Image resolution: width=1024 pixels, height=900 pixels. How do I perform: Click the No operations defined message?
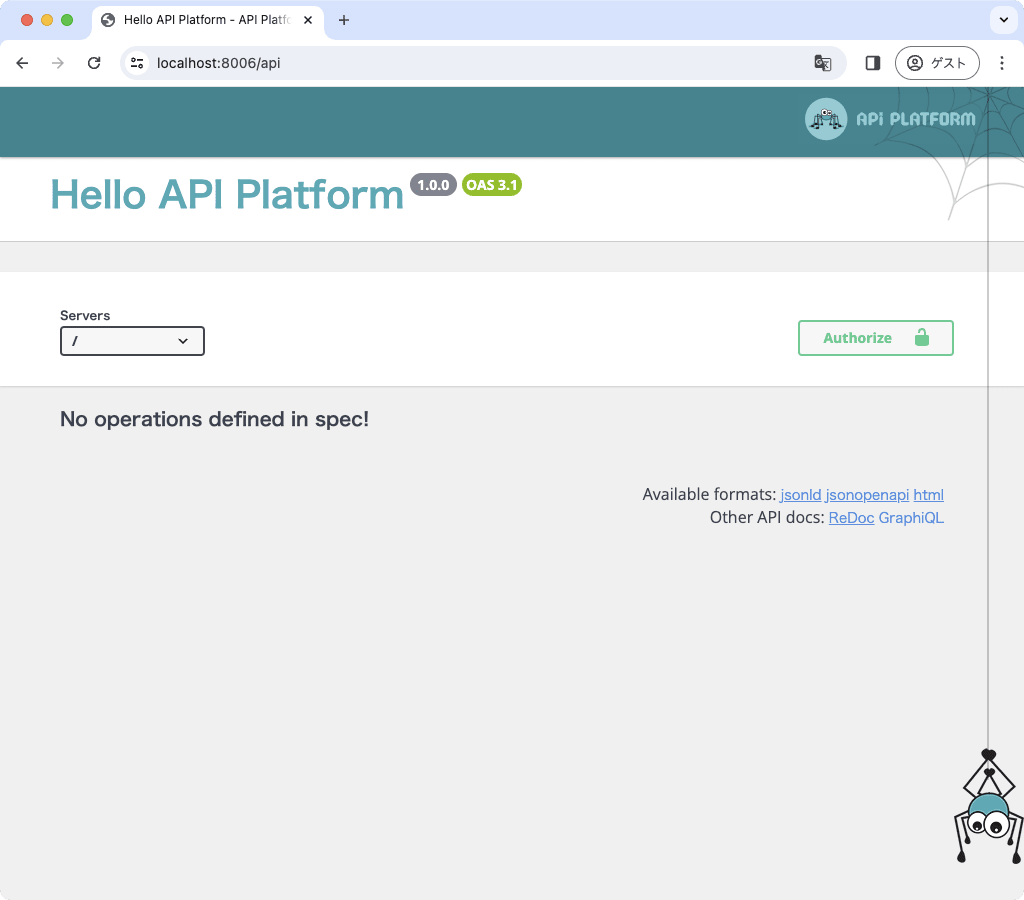click(x=214, y=419)
